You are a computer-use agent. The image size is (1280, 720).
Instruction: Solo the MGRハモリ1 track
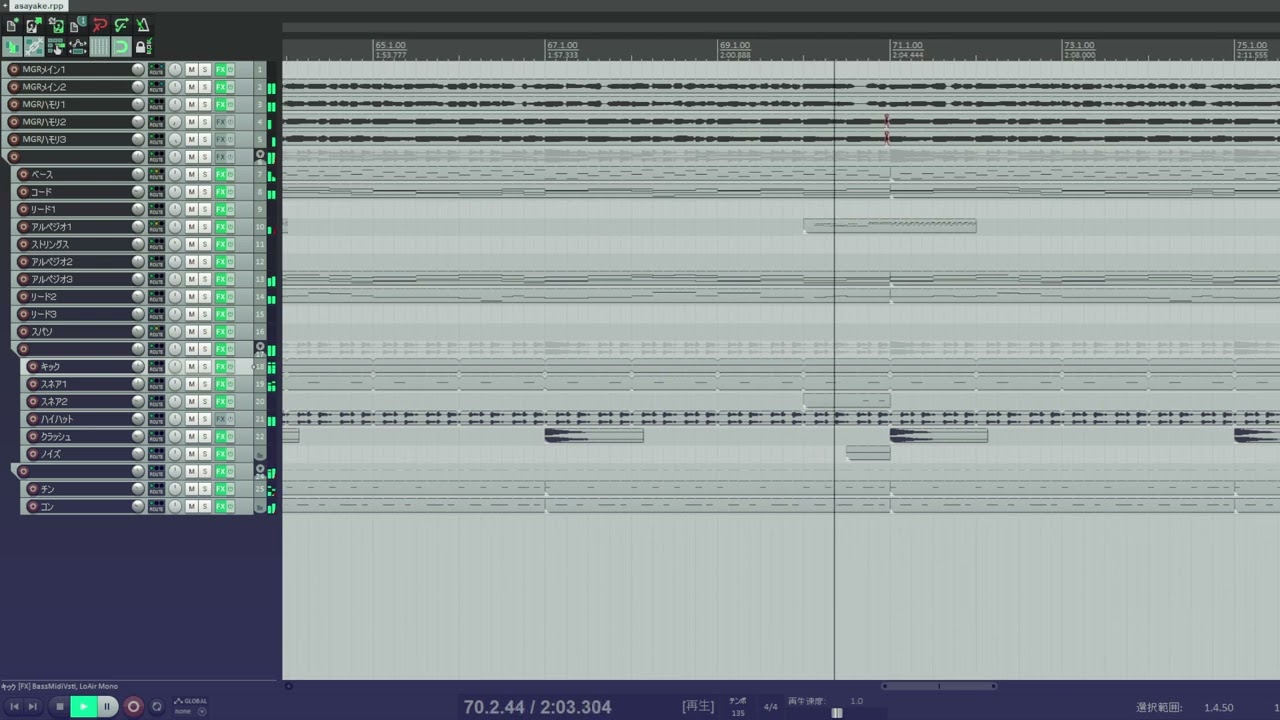click(205, 104)
